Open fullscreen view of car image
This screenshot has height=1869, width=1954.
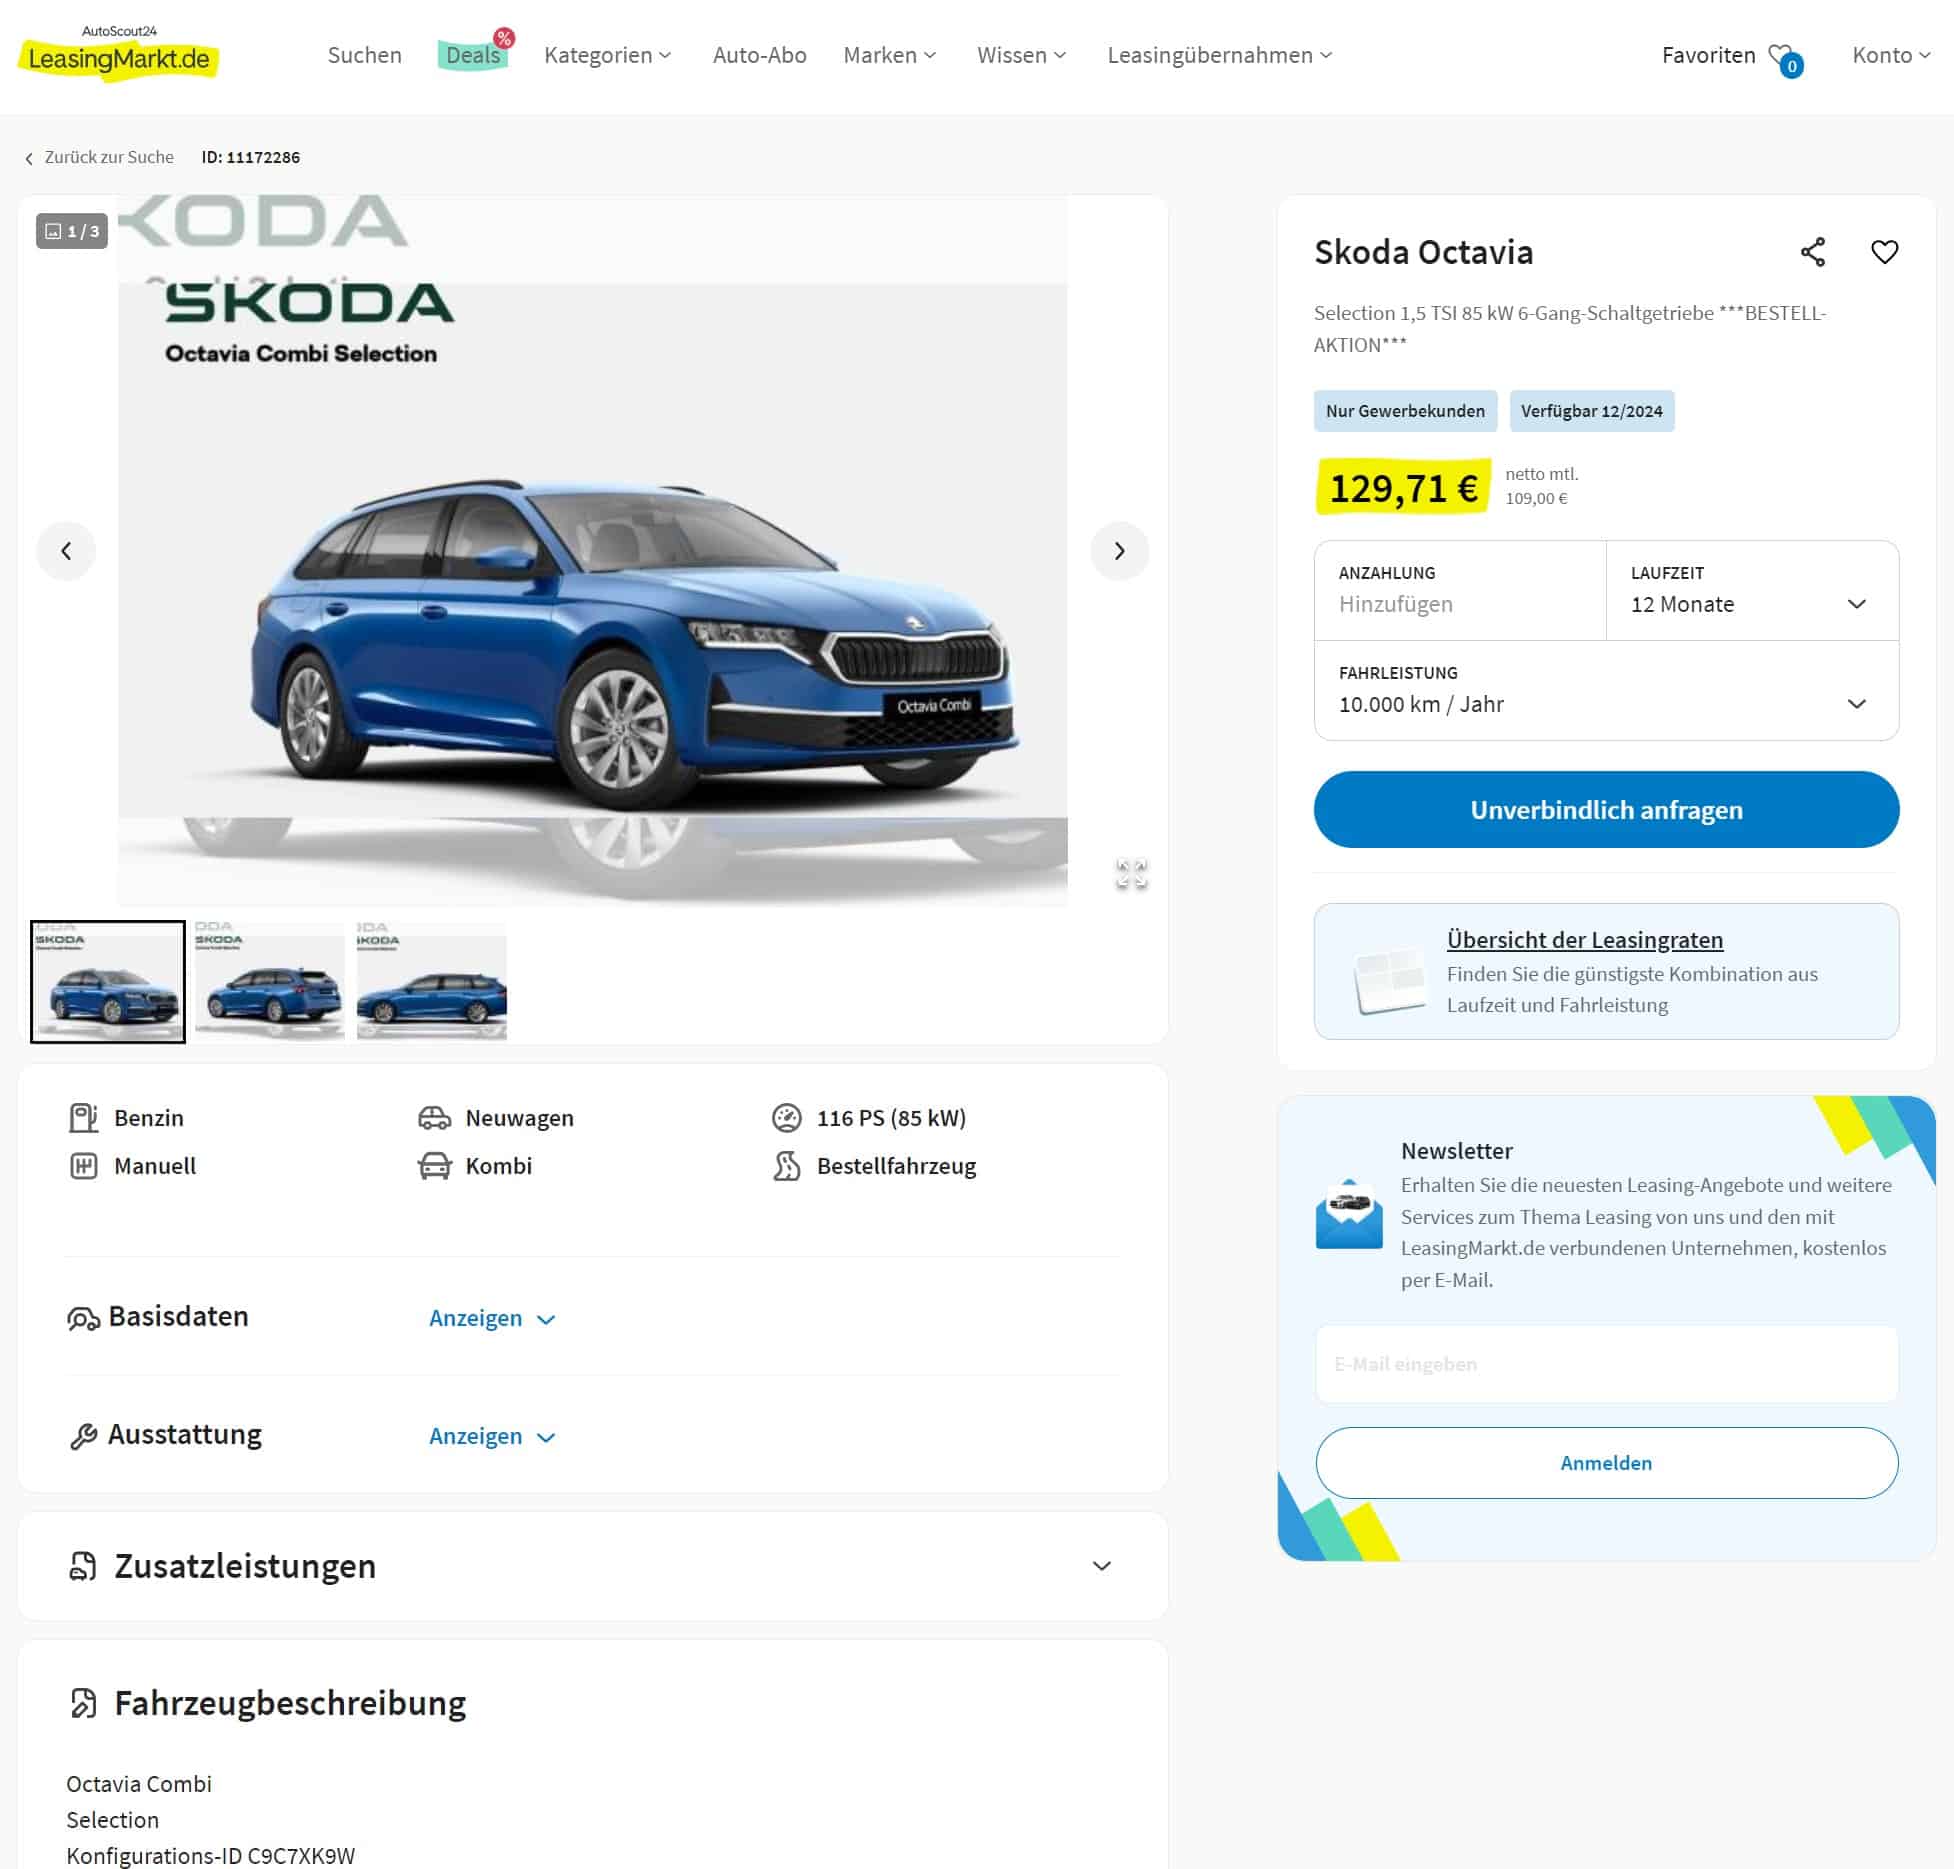(x=1131, y=874)
